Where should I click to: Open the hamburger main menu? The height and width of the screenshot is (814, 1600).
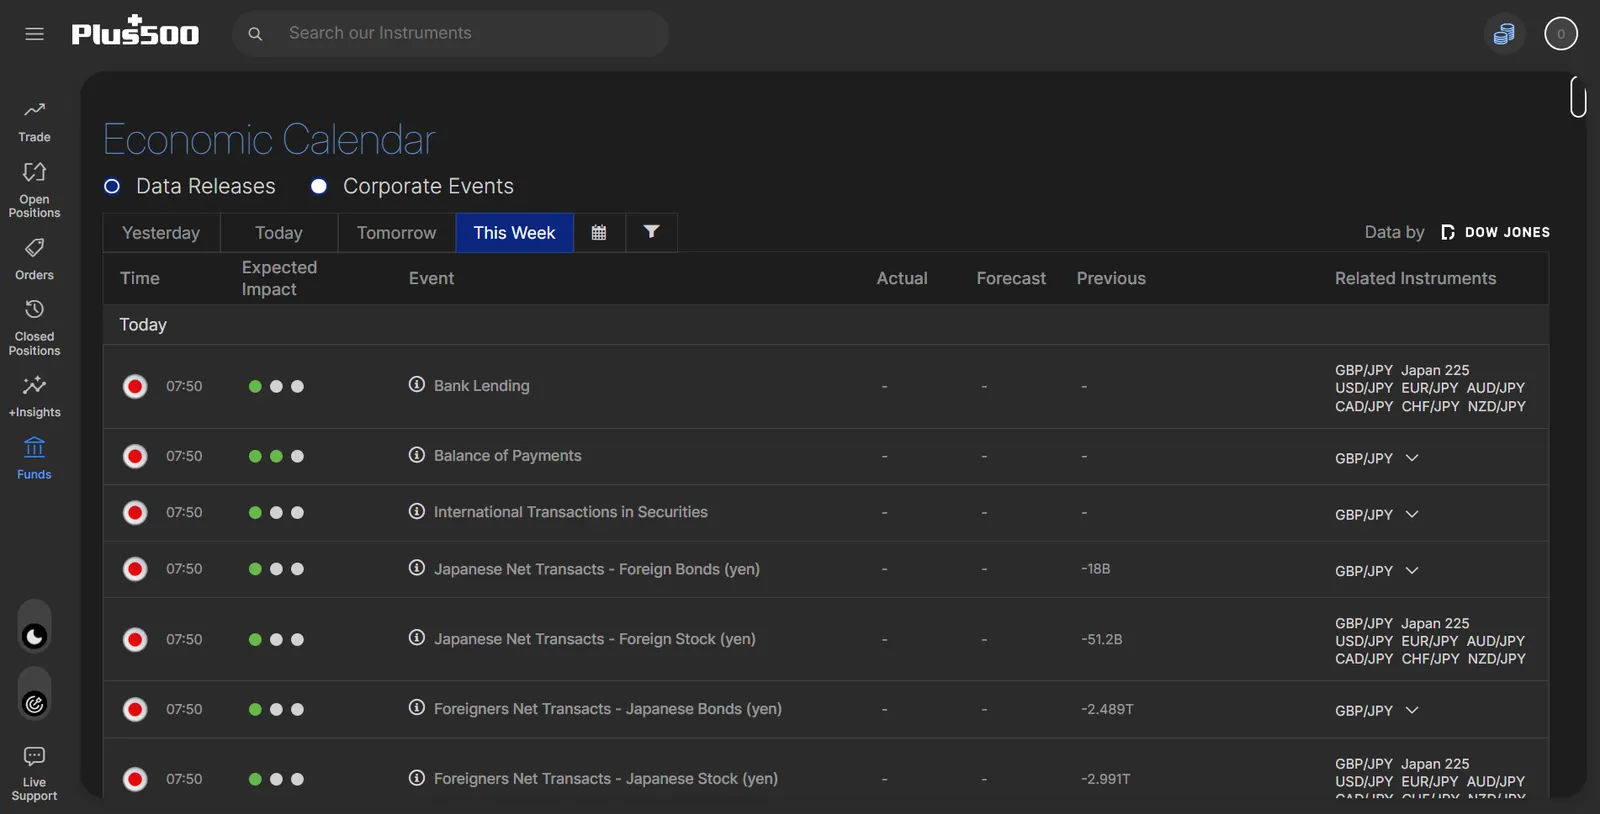[34, 34]
